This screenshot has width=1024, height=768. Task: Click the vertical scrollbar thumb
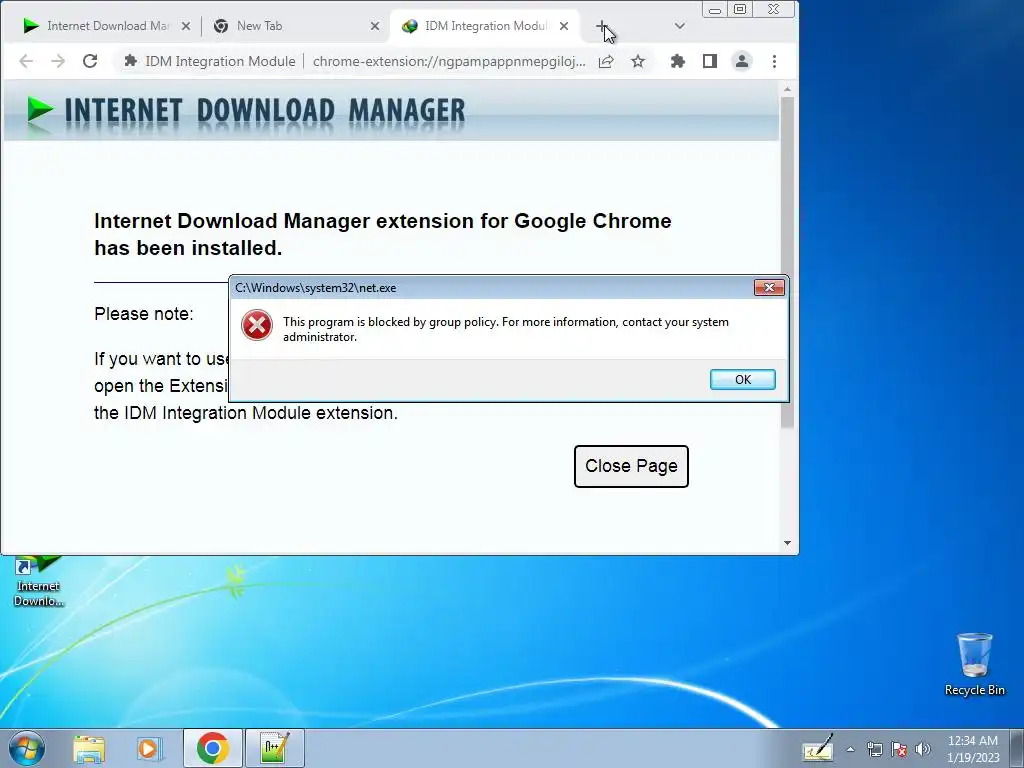click(x=787, y=263)
